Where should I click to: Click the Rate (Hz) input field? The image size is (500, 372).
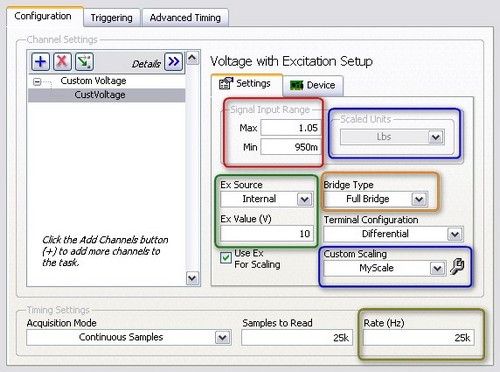[x=419, y=338]
